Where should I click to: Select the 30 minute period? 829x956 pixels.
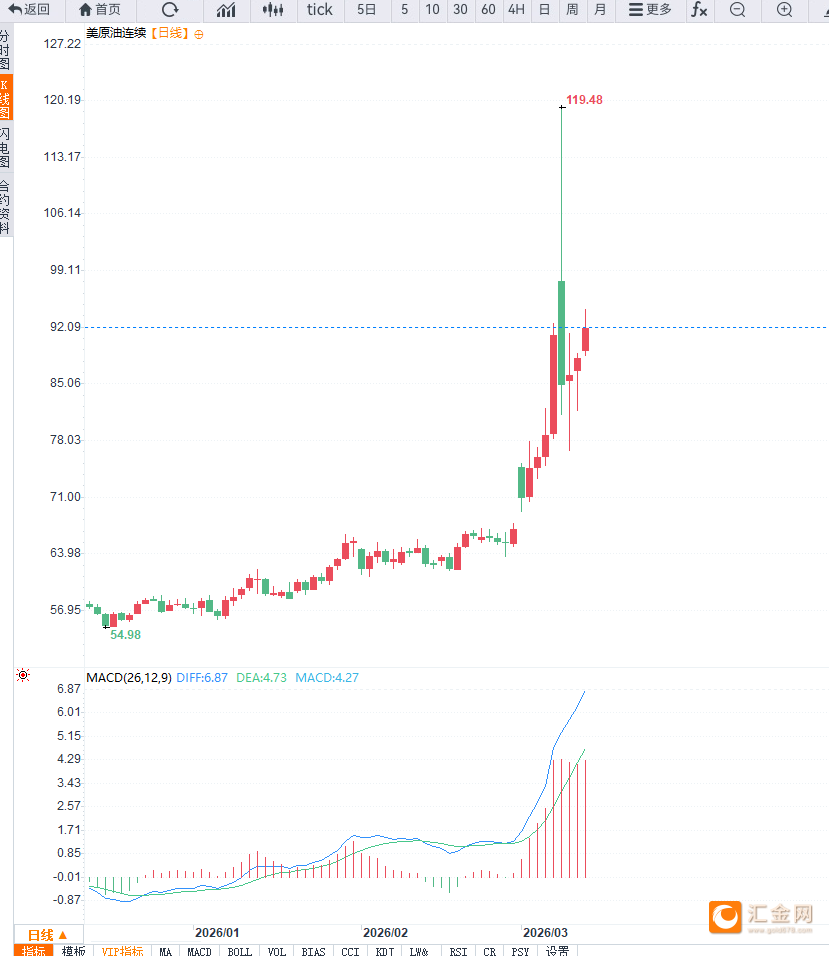[461, 10]
